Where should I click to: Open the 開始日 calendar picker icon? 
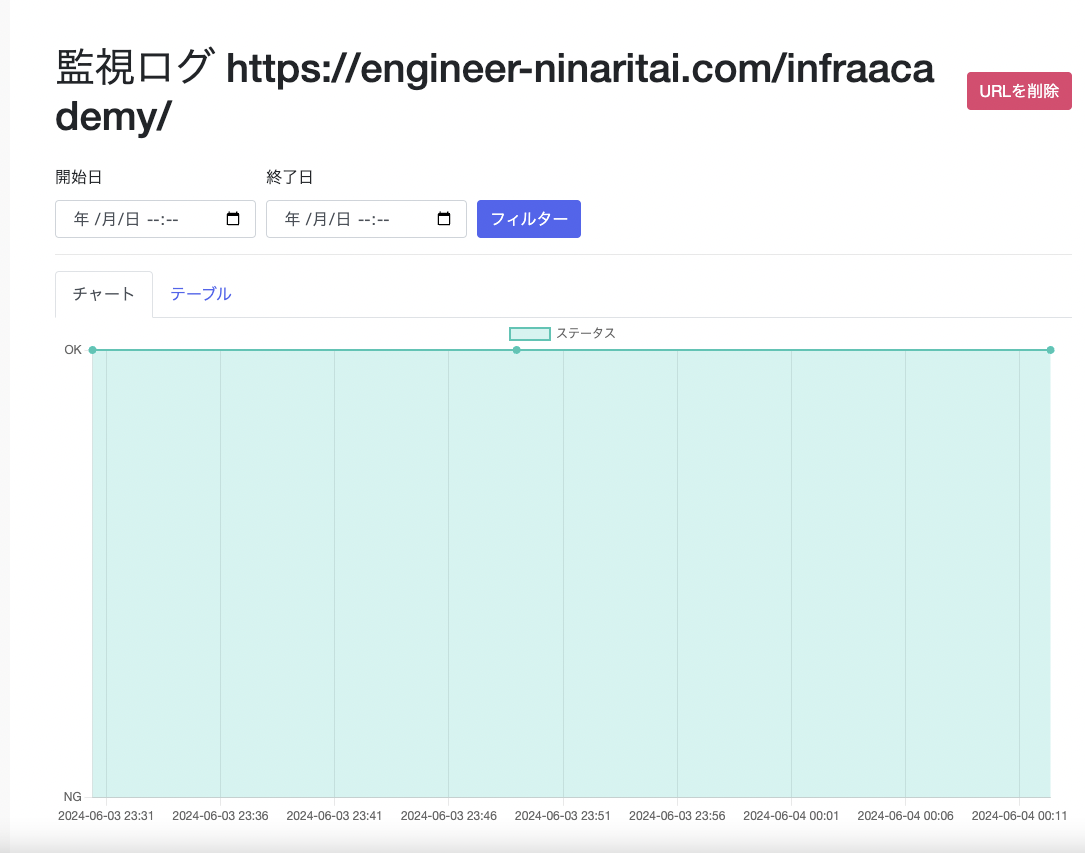235,219
